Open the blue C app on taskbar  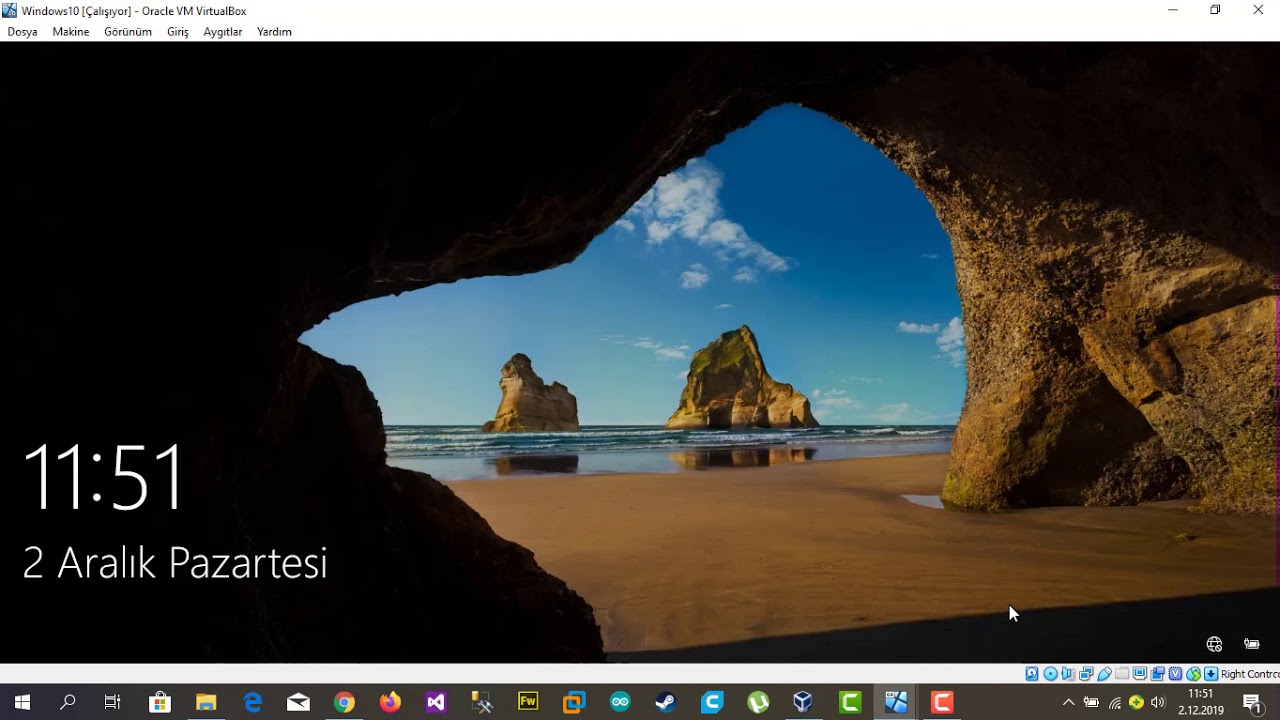click(x=712, y=702)
